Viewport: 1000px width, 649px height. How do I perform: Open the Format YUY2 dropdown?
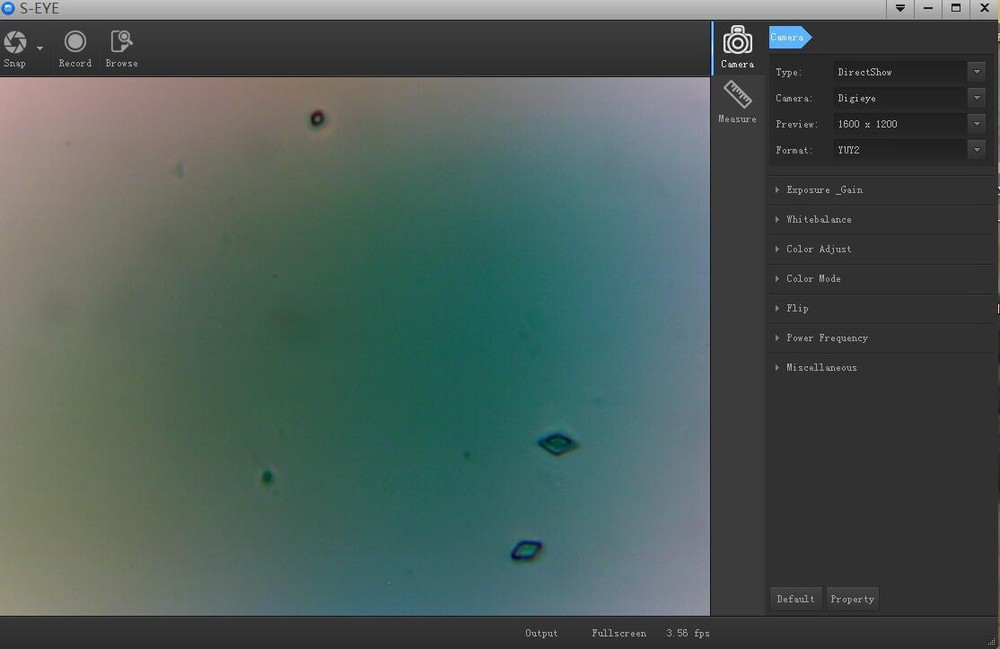coord(976,150)
